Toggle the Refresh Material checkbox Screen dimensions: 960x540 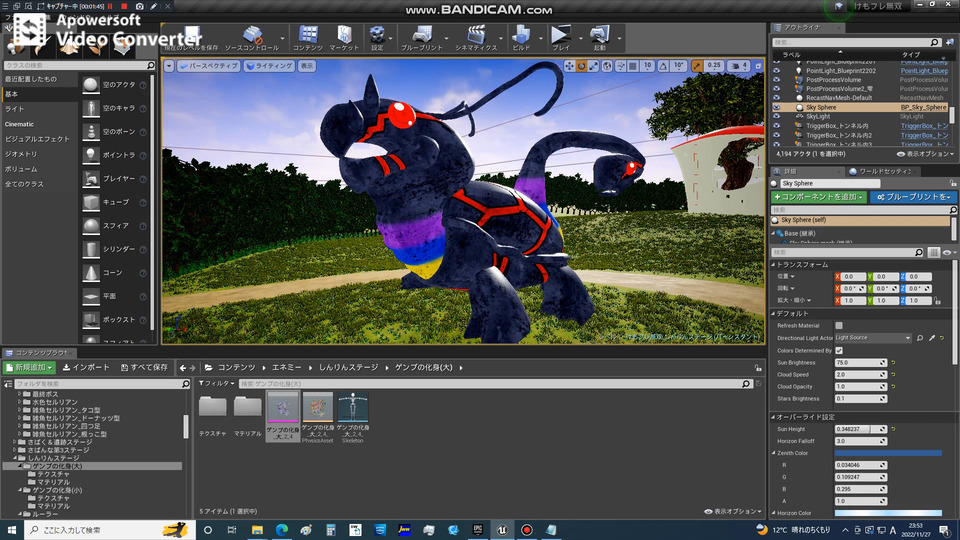(839, 326)
